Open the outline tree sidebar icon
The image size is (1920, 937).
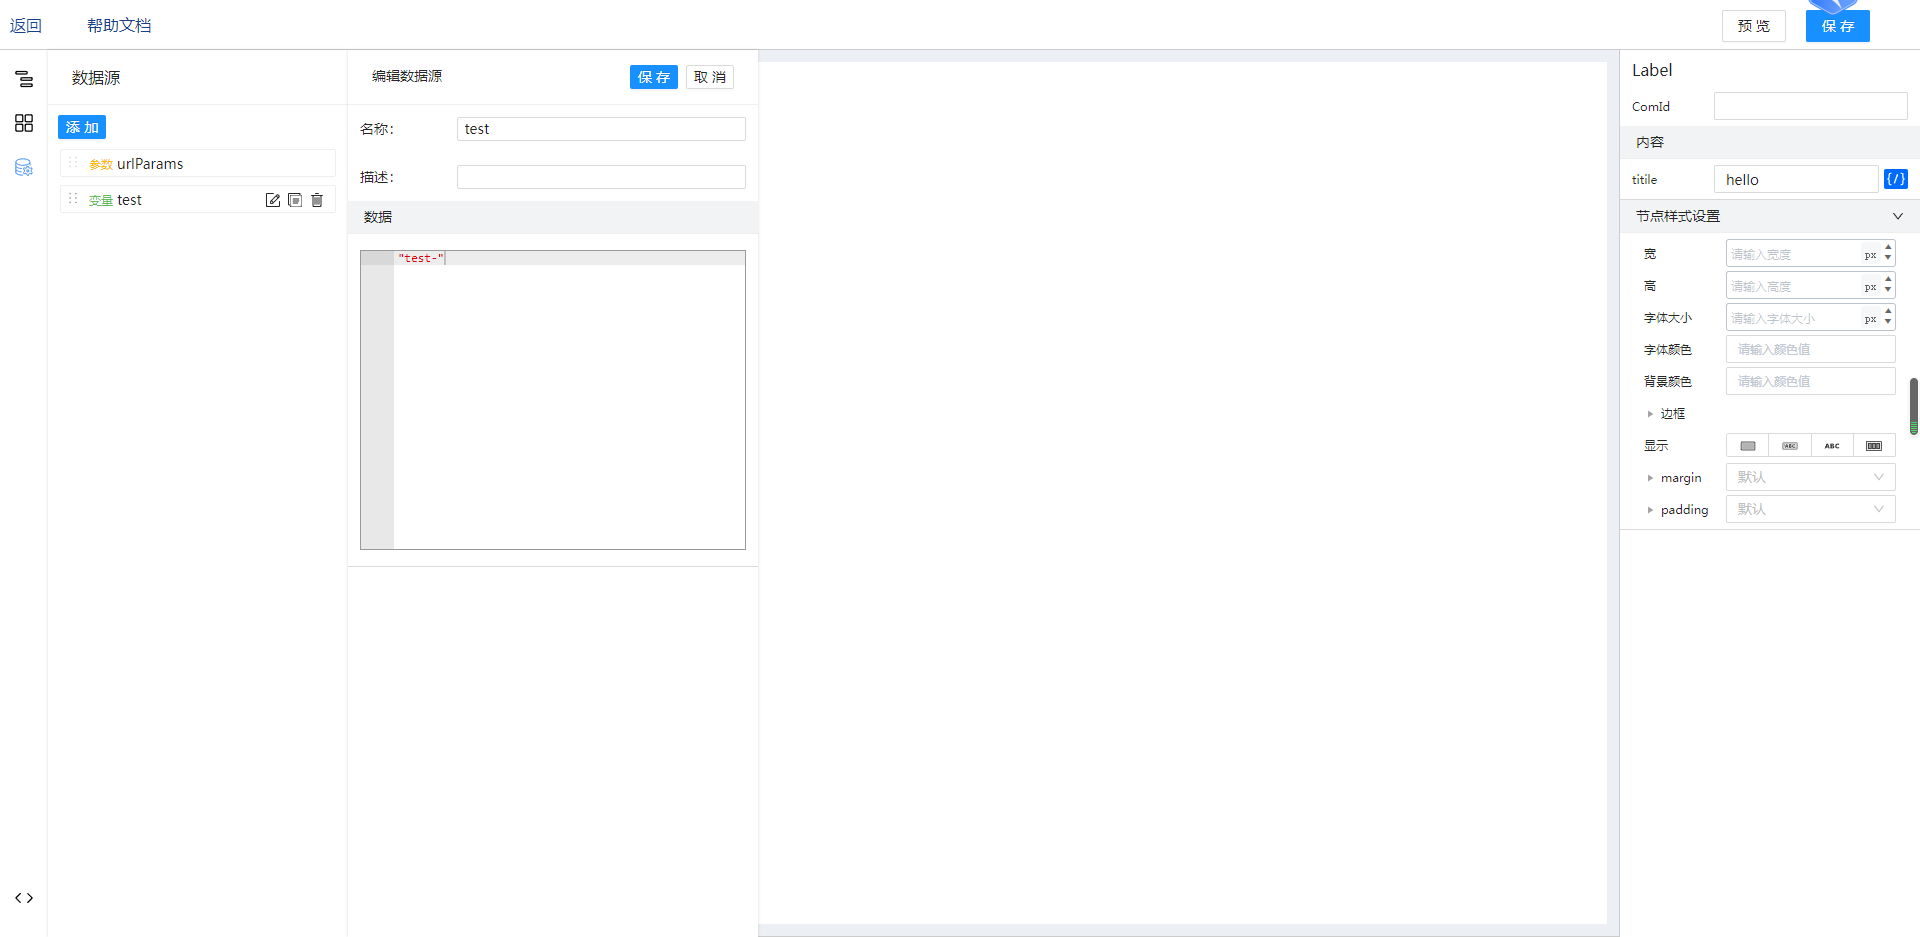[x=24, y=79]
